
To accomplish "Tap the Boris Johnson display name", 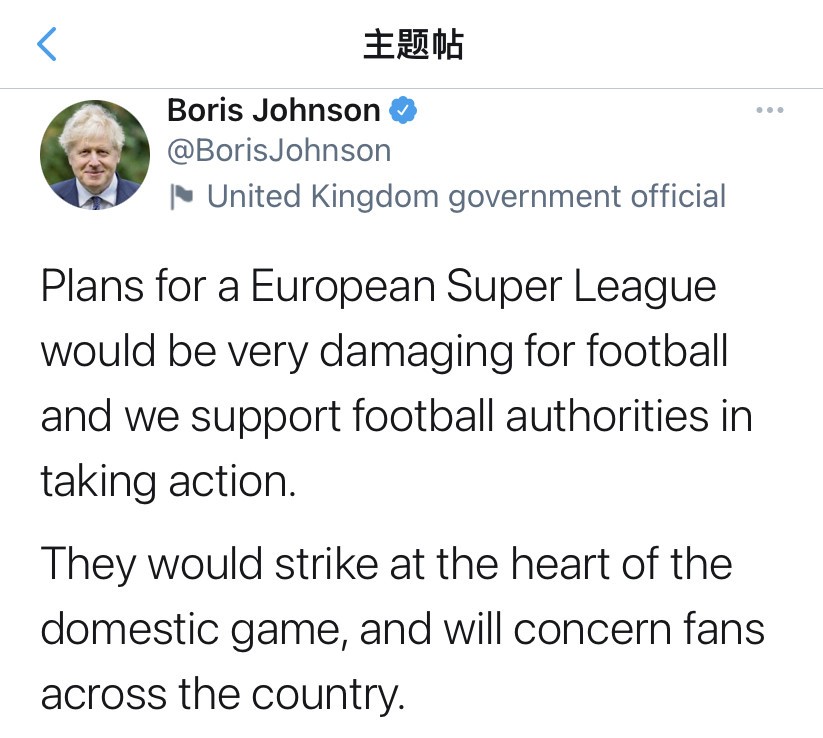I will click(x=273, y=110).
